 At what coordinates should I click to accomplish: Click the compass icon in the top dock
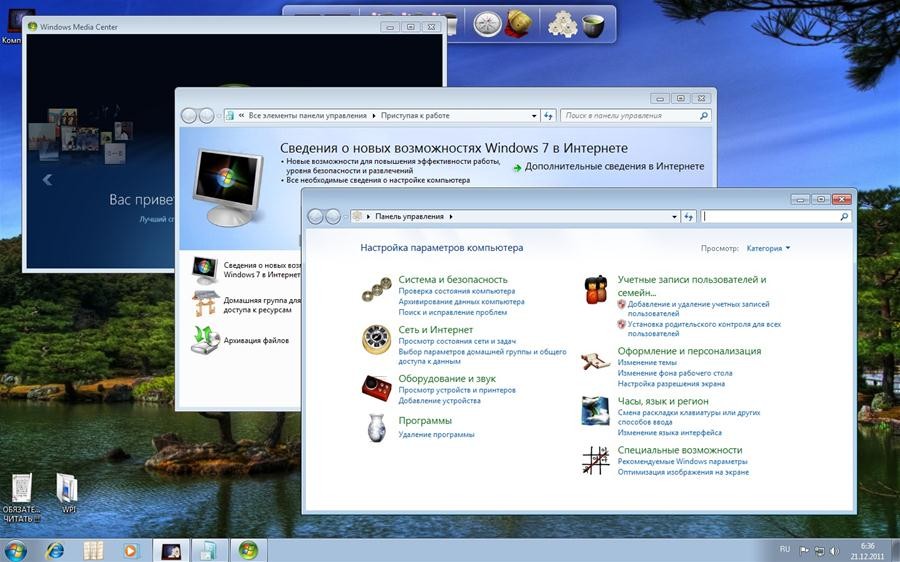487,25
